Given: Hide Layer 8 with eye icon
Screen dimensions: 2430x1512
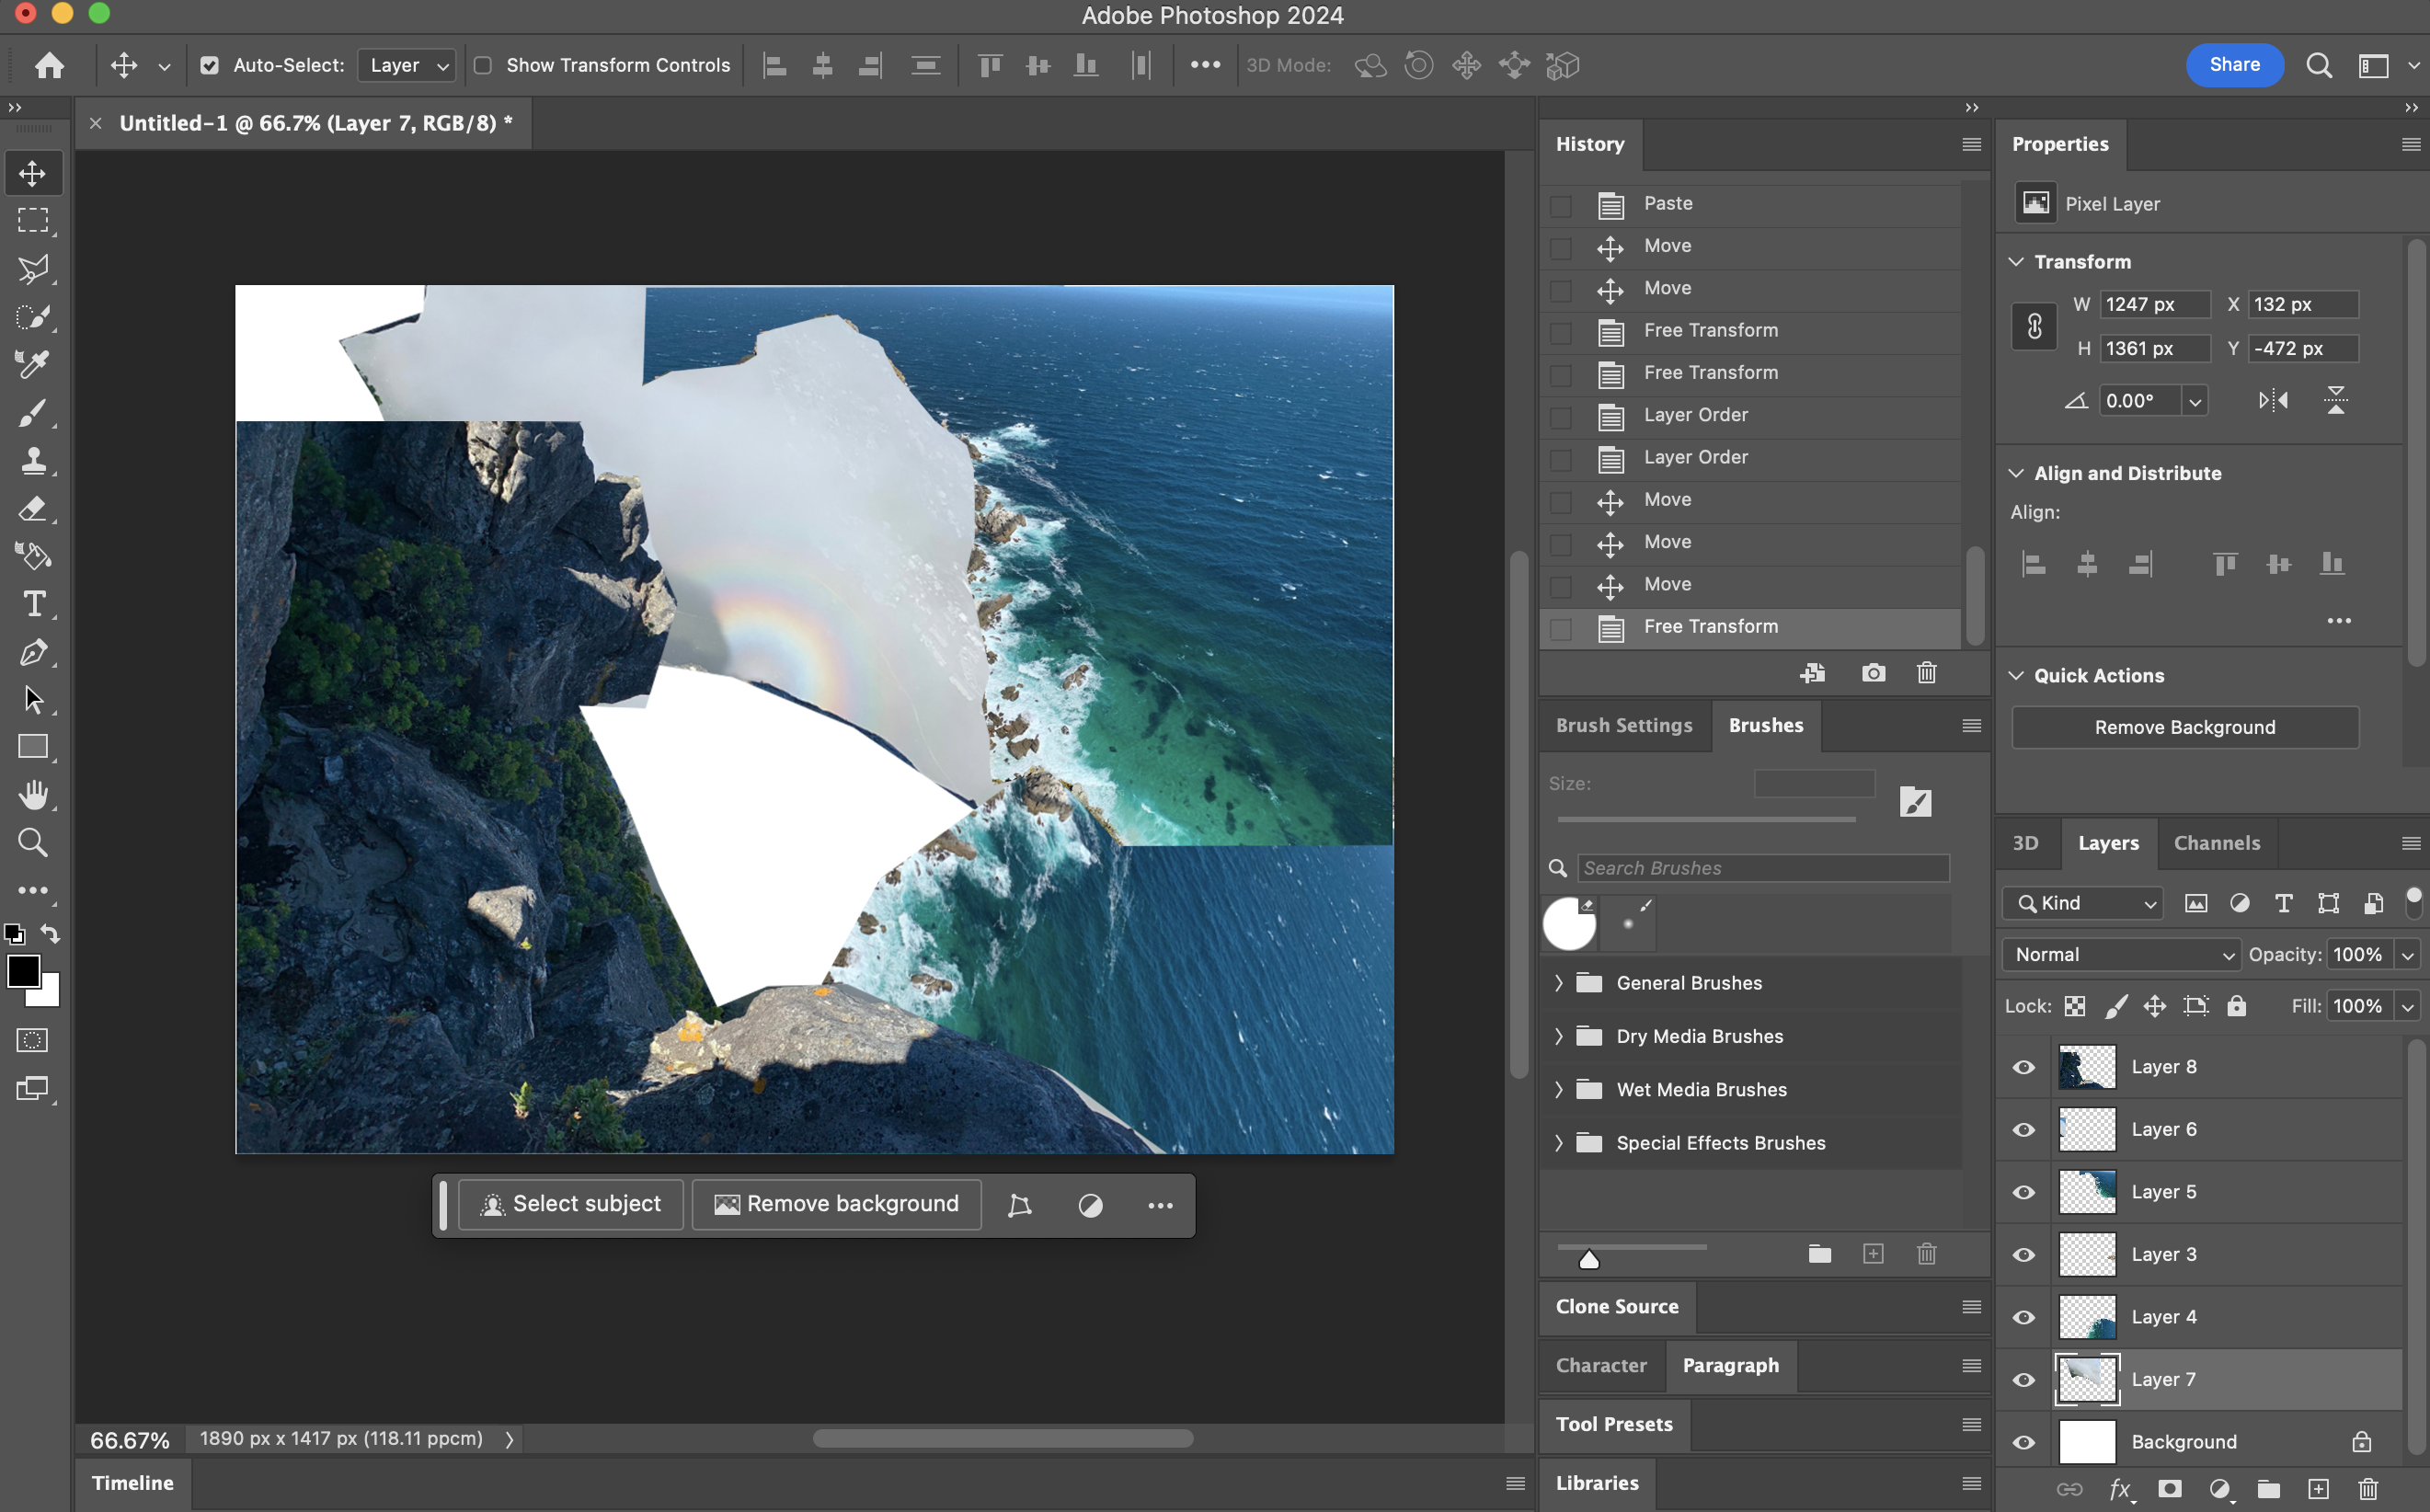Looking at the screenshot, I should tap(2024, 1067).
